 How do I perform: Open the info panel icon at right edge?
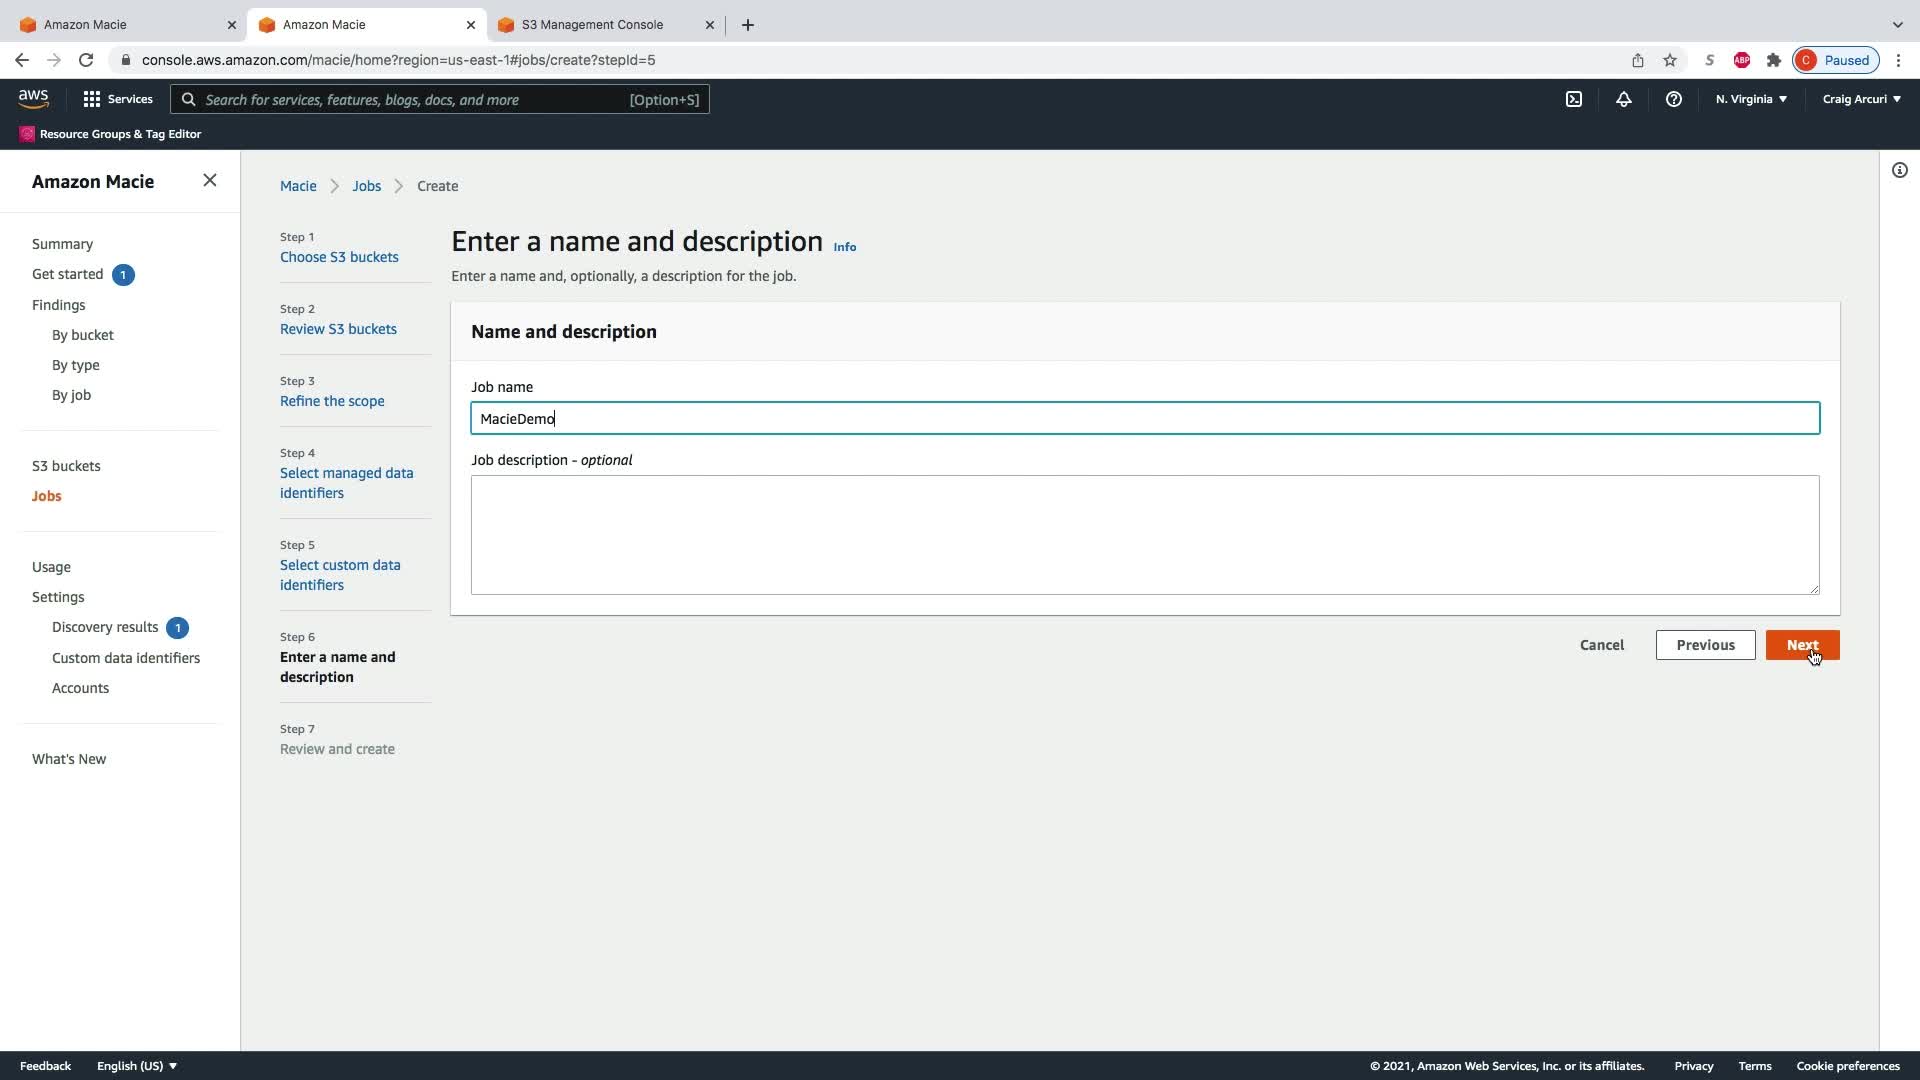pyautogui.click(x=1899, y=170)
